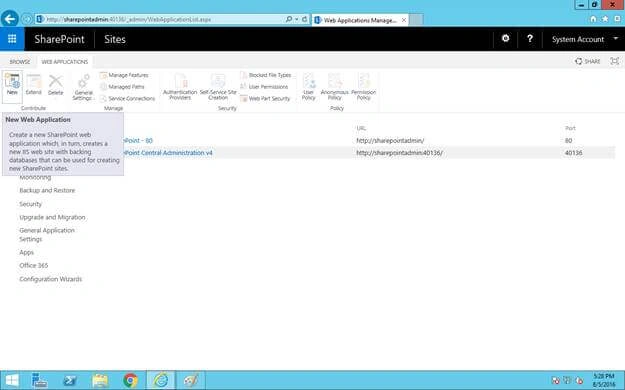
Task: Open Service Connections
Action: click(x=127, y=98)
